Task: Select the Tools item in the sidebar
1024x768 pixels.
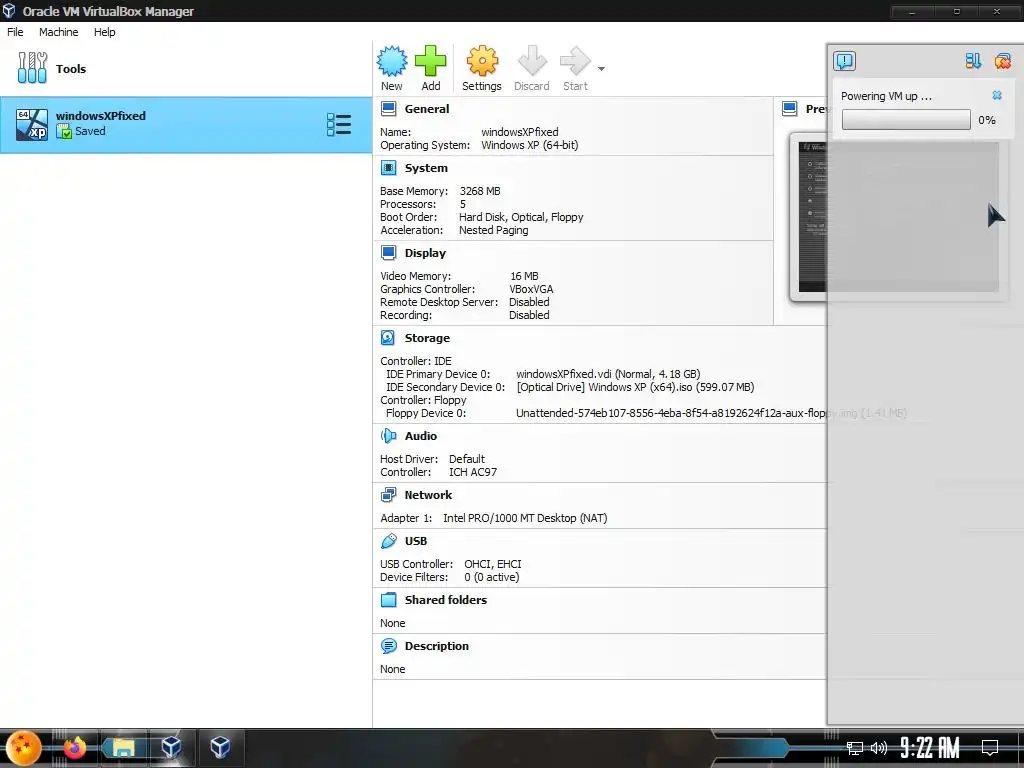Action: pyautogui.click(x=186, y=69)
